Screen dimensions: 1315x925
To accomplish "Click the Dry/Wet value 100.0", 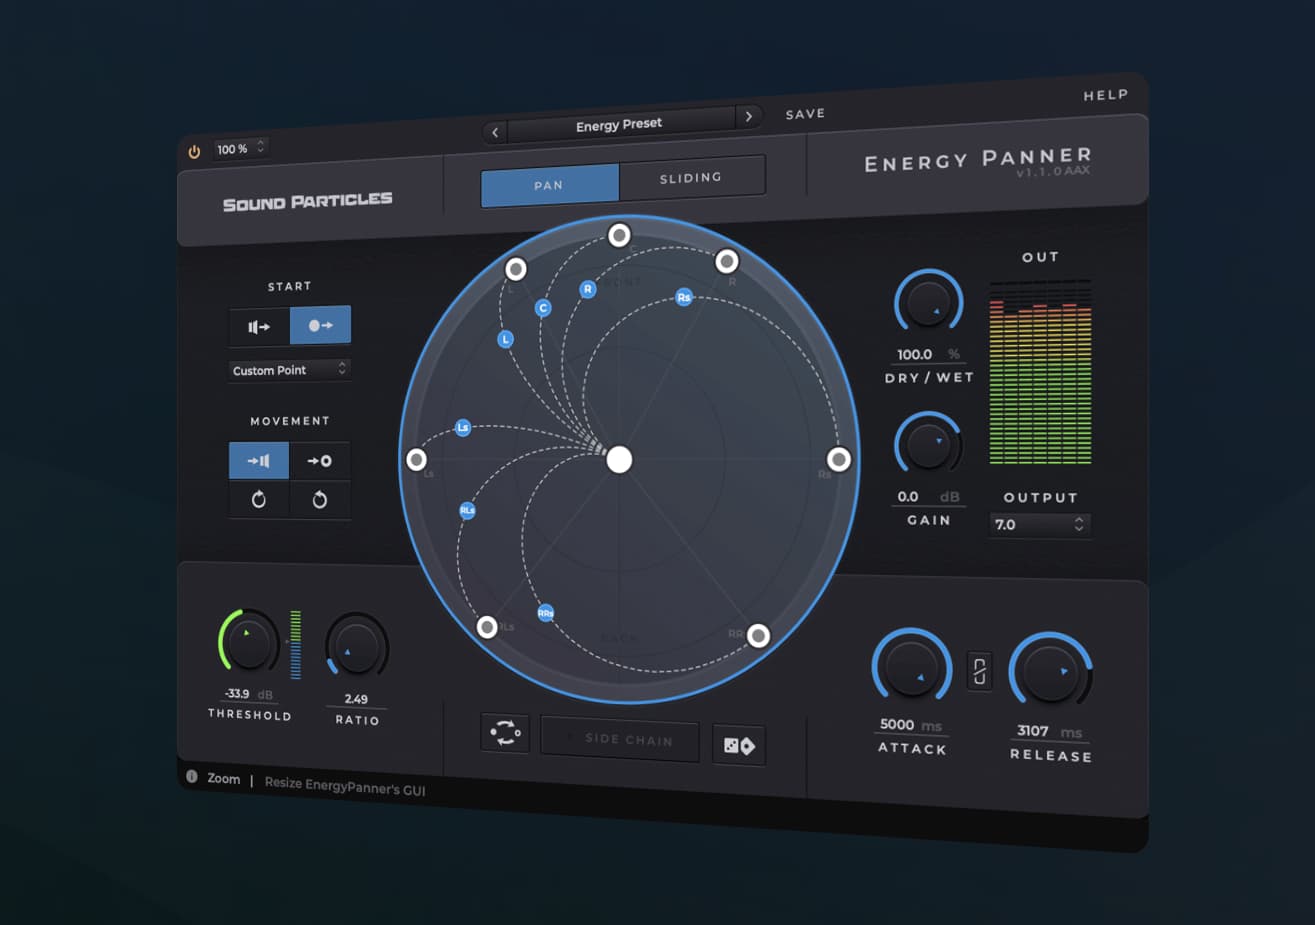I will (914, 354).
